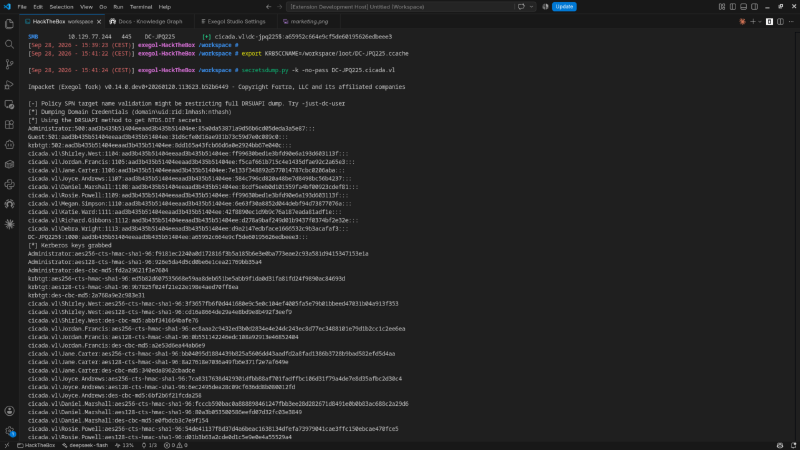This screenshot has width=800, height=450.
Task: Click the starburst icon in activity bar
Action: pos(9,224)
